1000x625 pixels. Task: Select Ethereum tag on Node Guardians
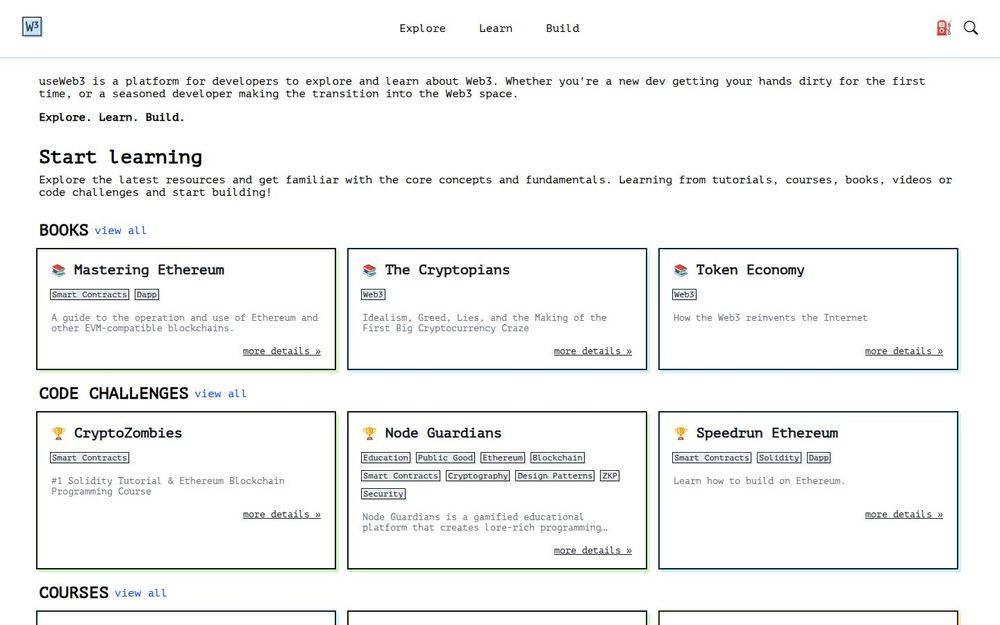(503, 458)
